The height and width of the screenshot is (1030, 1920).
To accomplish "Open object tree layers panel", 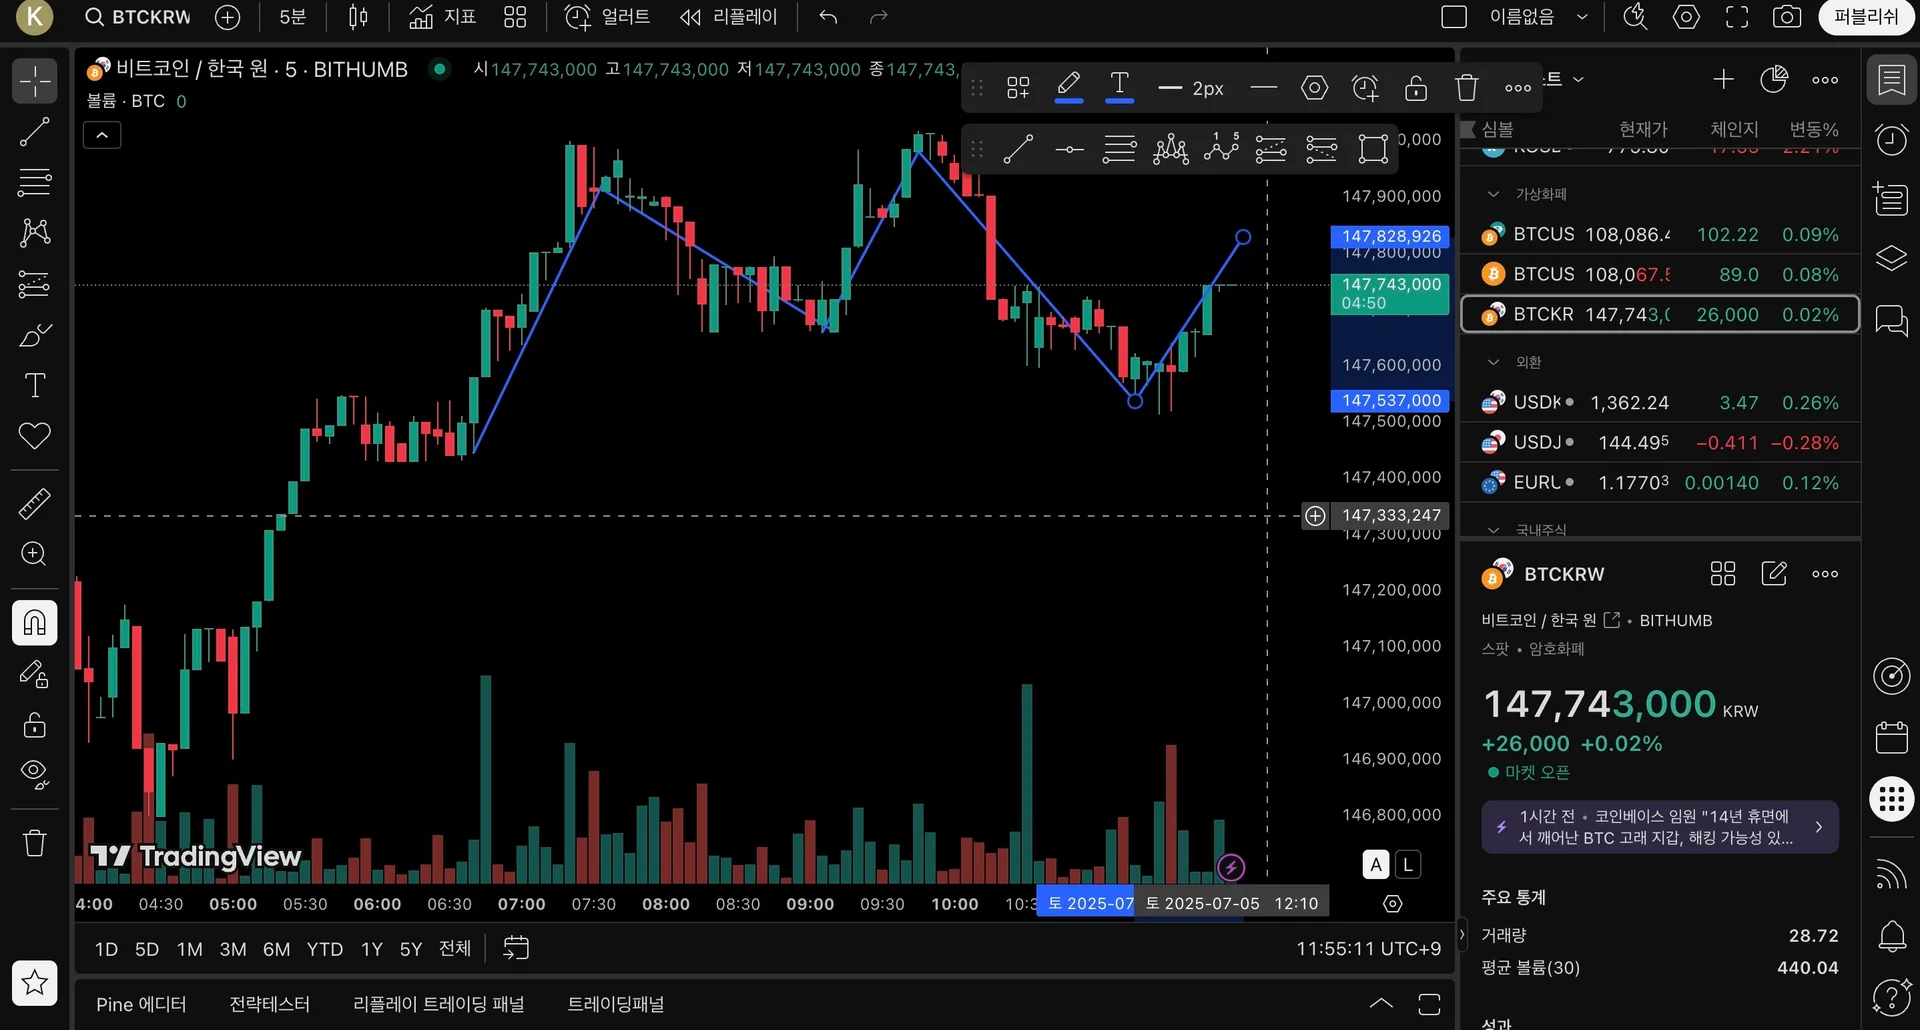I will (x=1891, y=258).
